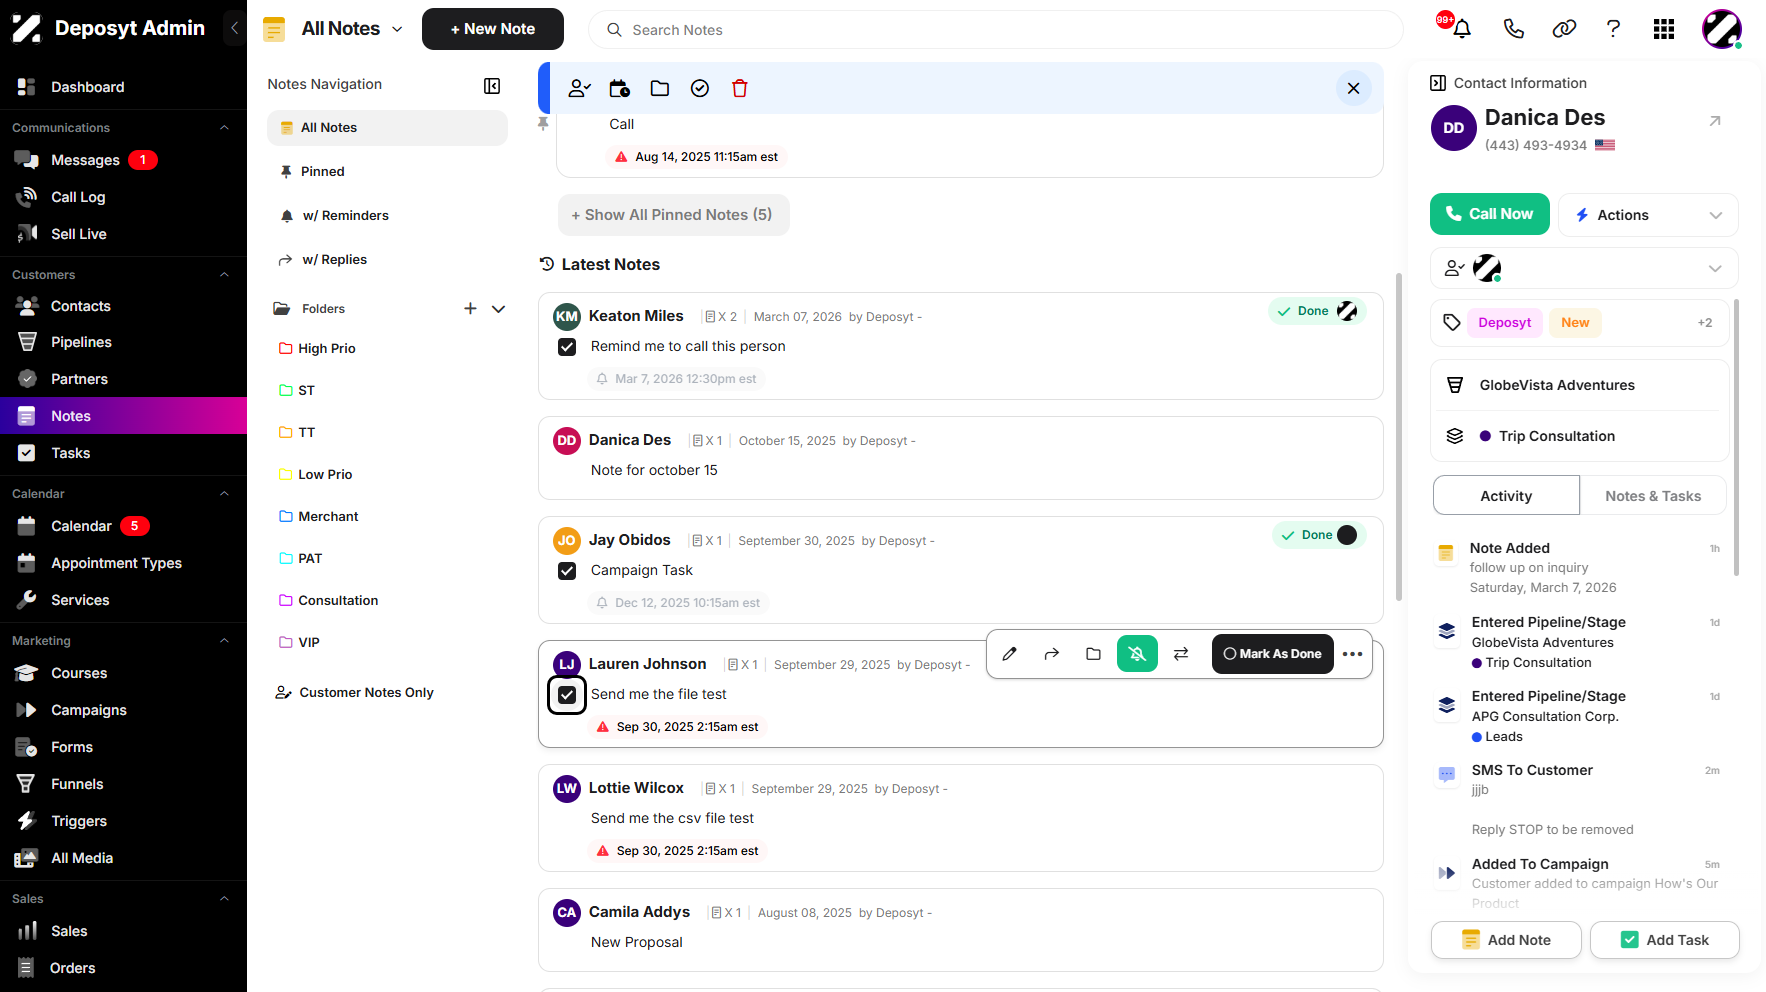Screen dimensions: 1766x992
Task: Collapse the Folders list chevron
Action: (498, 309)
